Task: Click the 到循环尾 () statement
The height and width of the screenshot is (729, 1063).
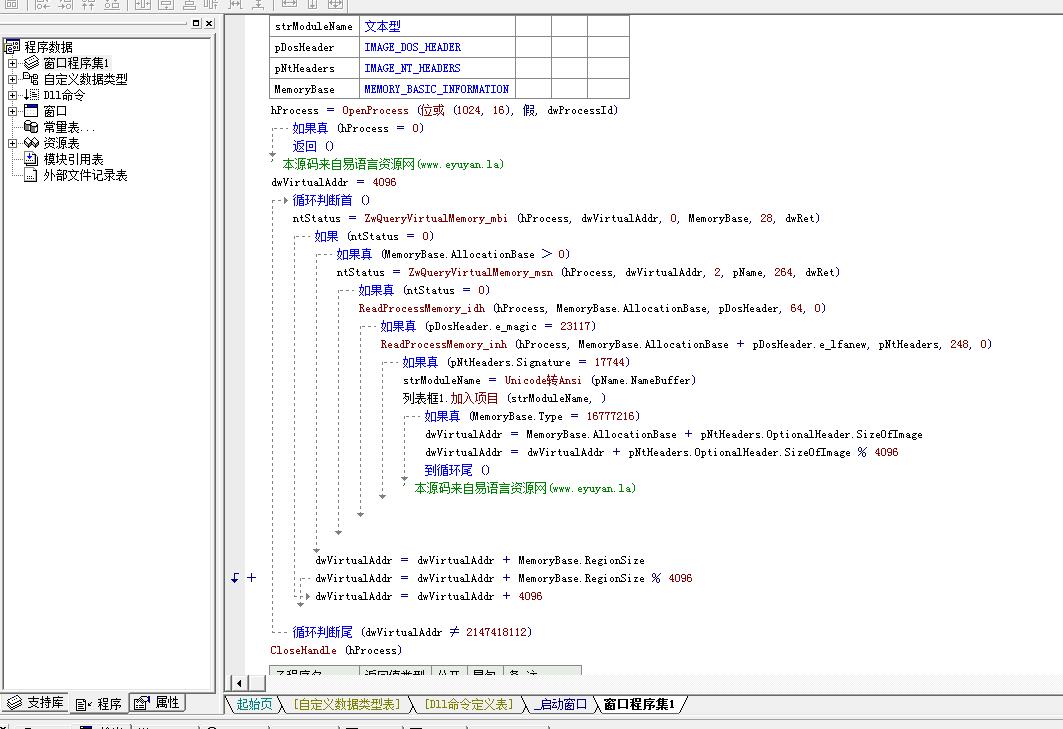Action: pos(457,470)
